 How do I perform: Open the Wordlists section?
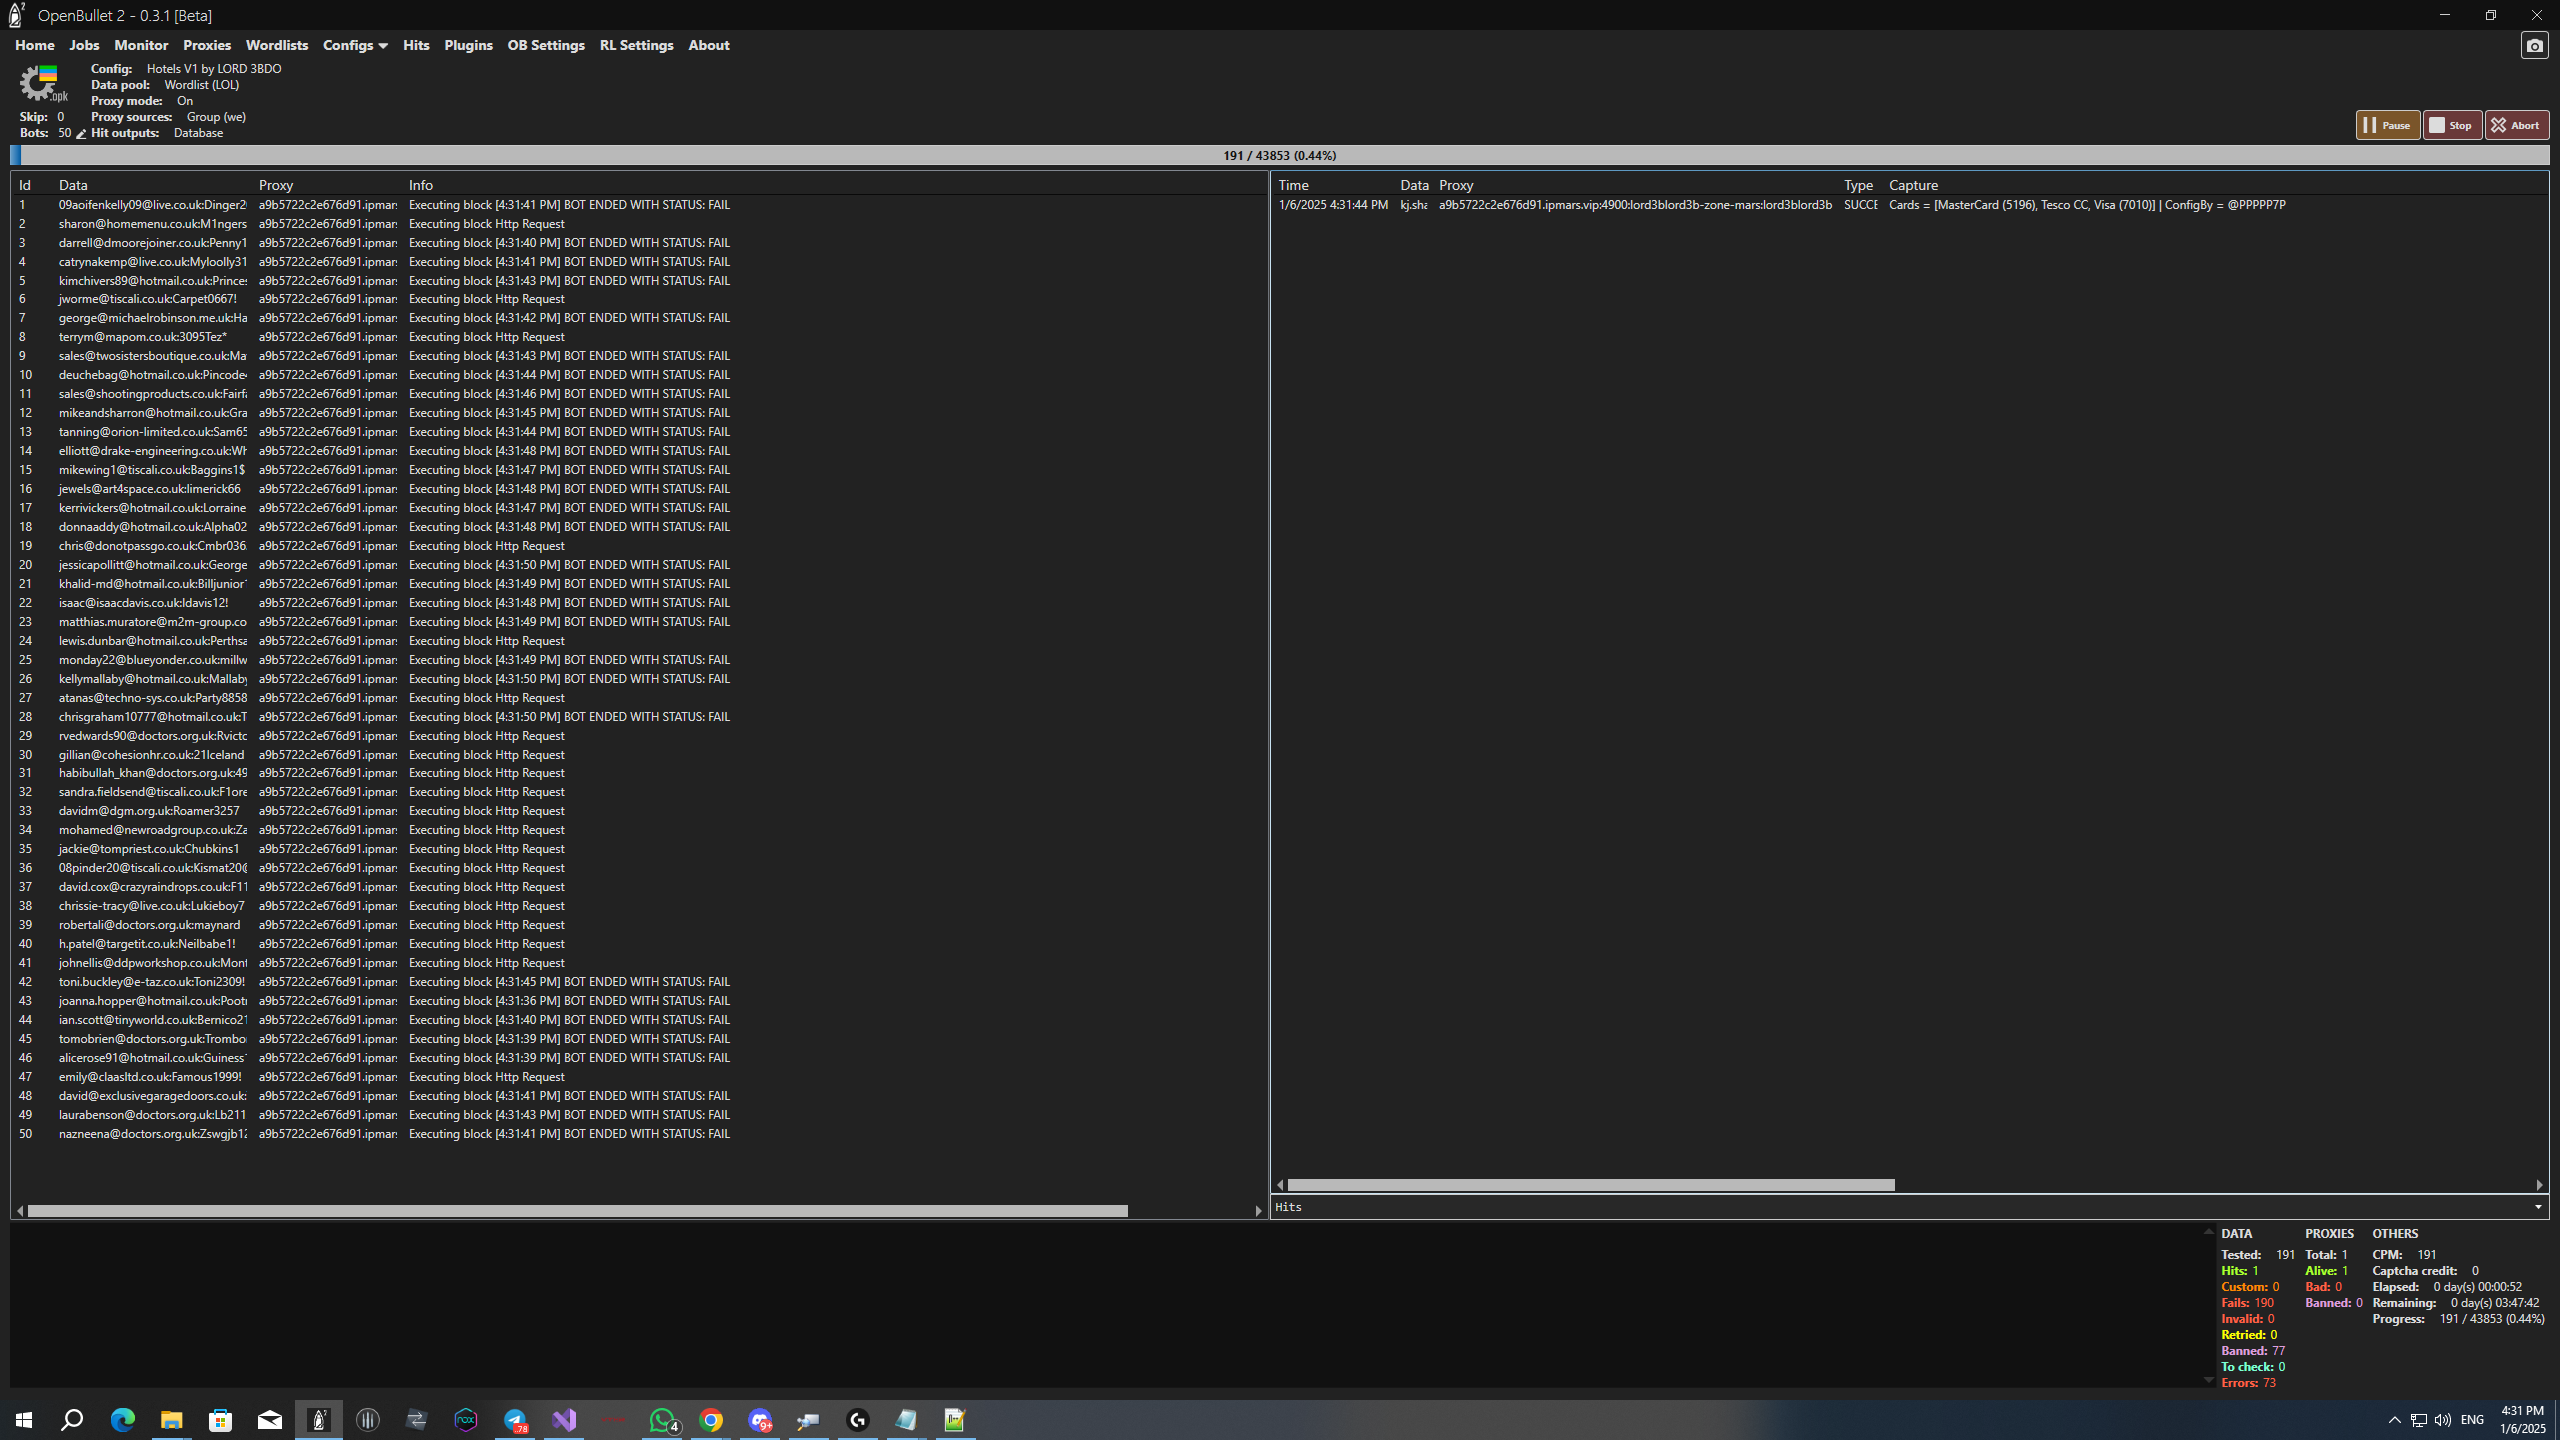(277, 45)
